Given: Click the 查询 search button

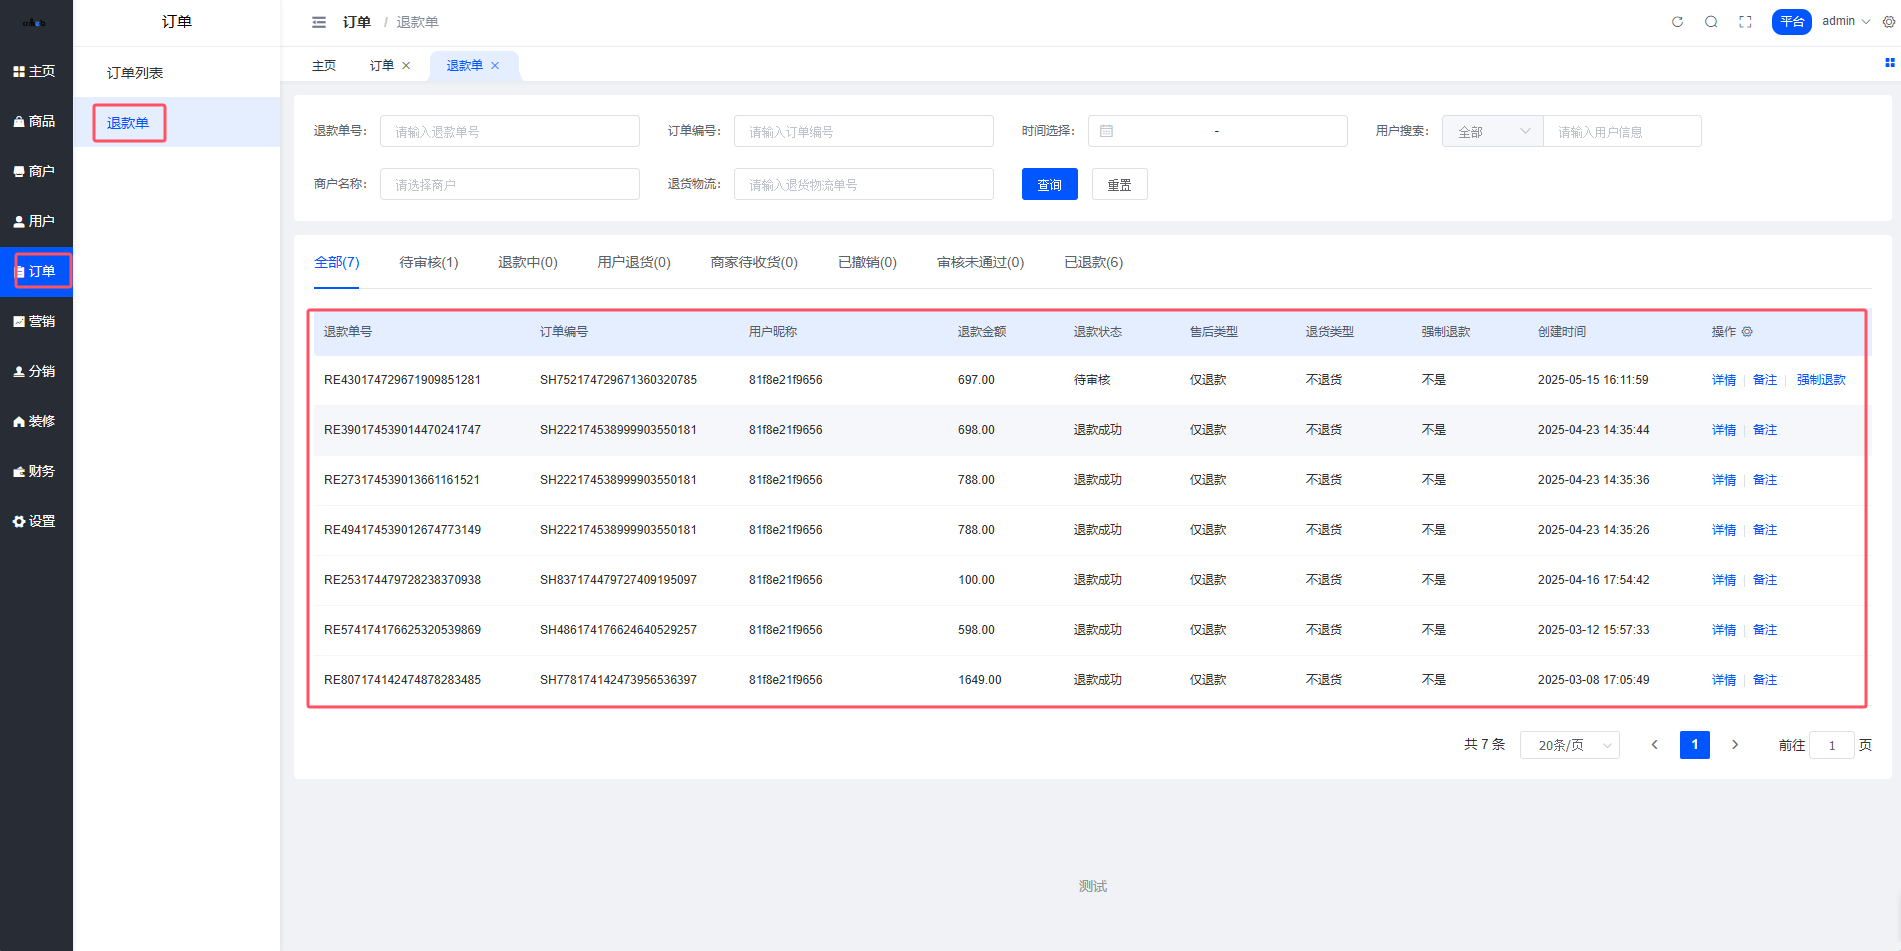Looking at the screenshot, I should 1049,184.
